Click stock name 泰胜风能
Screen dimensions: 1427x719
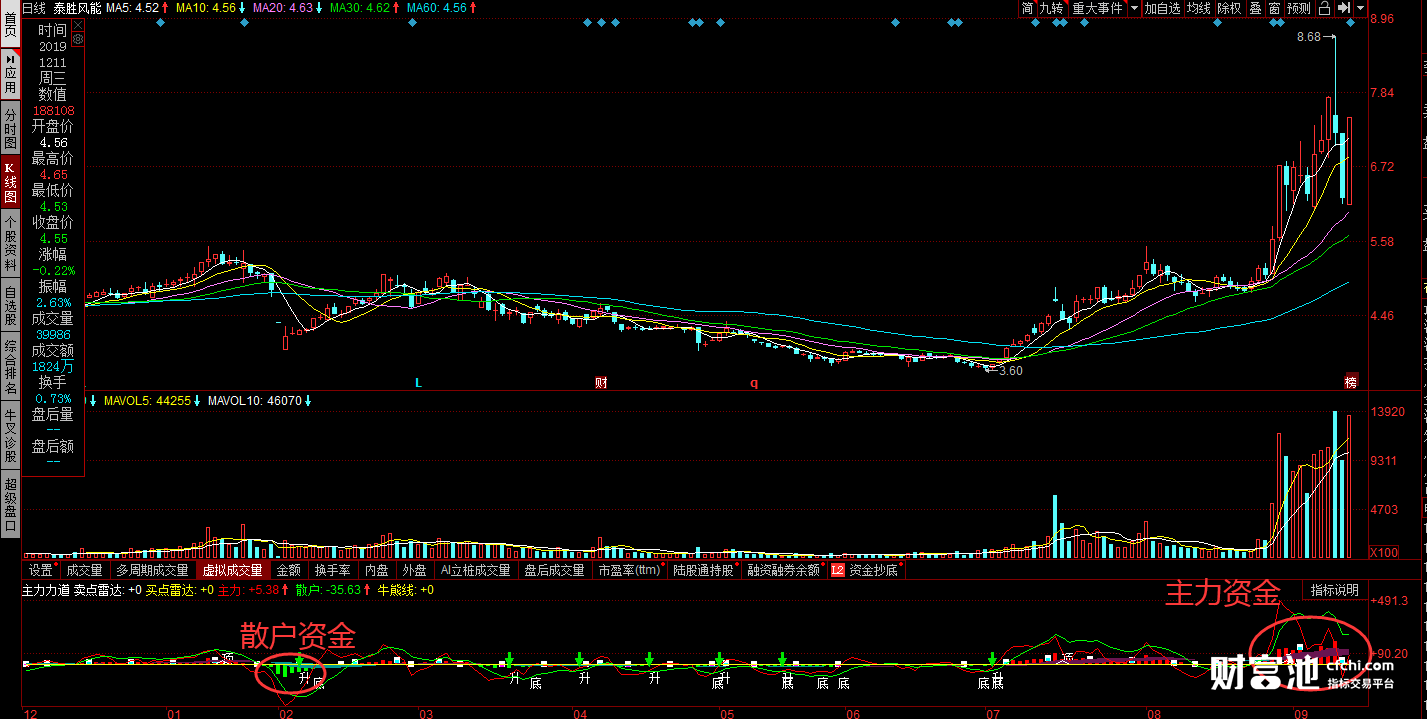point(76,8)
